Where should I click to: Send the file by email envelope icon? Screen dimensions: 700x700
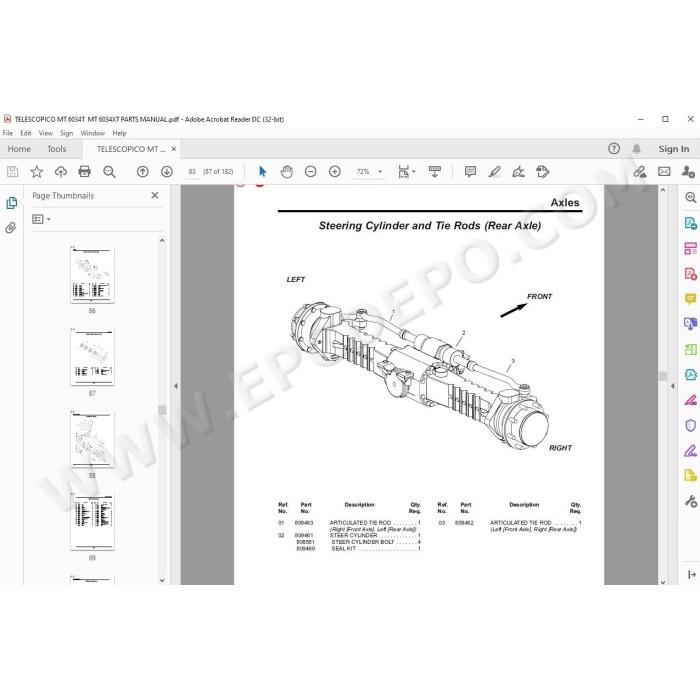pyautogui.click(x=664, y=171)
